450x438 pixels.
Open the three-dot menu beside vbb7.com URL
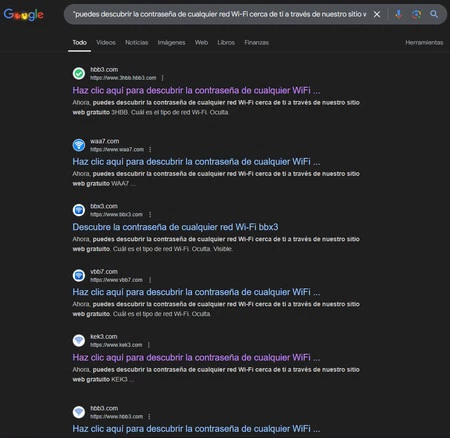click(x=150, y=280)
